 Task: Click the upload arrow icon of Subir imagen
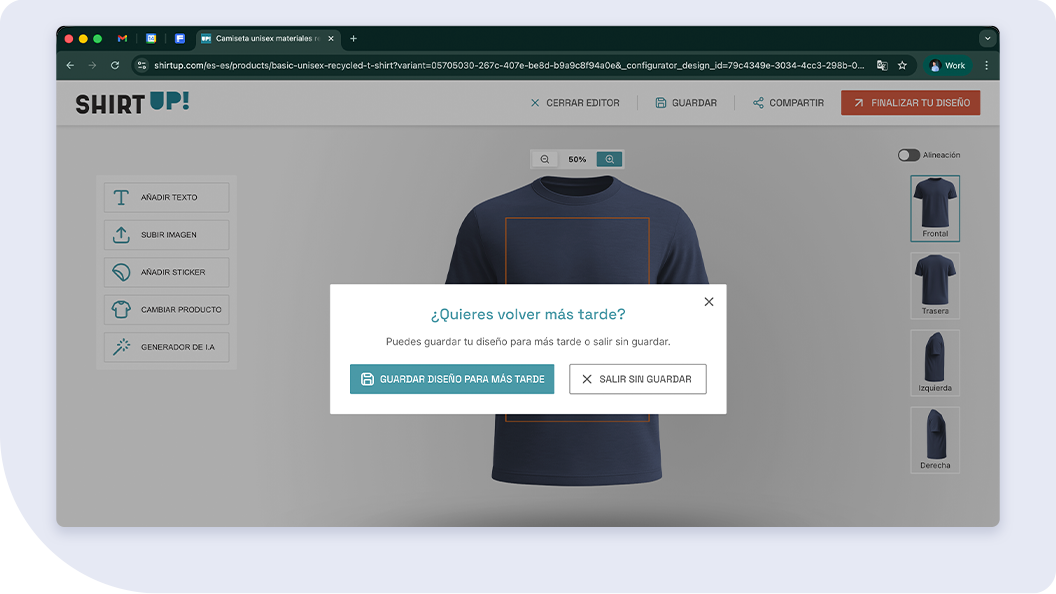pos(121,235)
